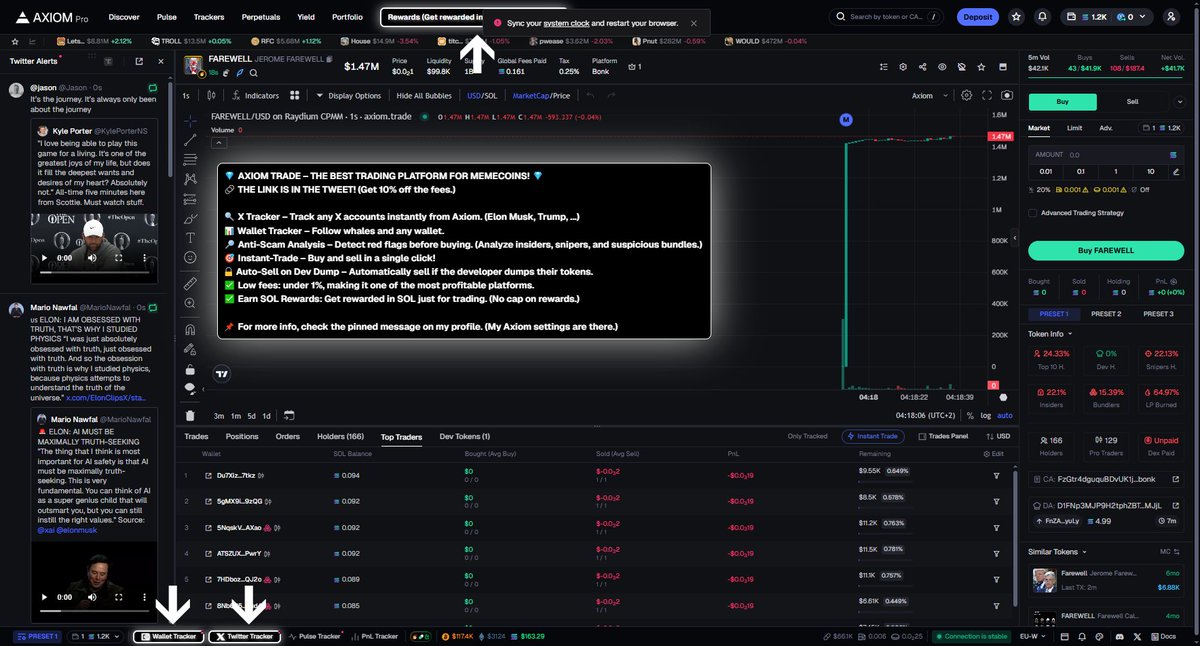Select the trend line drawing tool

coord(190,141)
